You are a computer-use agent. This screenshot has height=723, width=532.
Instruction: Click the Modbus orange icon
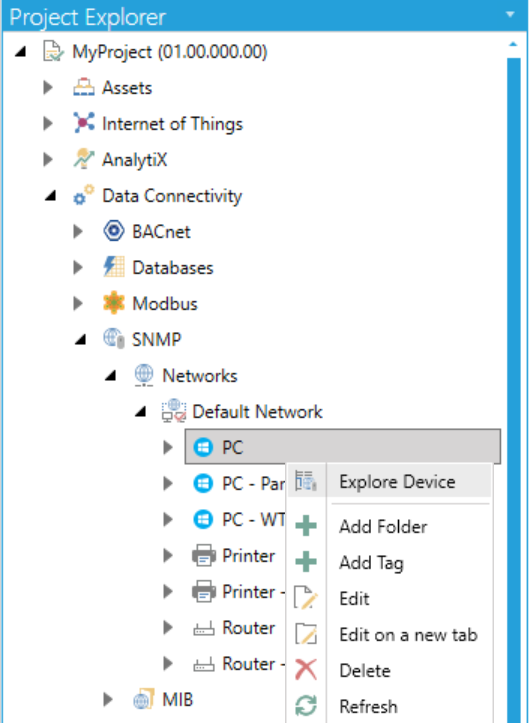[114, 303]
